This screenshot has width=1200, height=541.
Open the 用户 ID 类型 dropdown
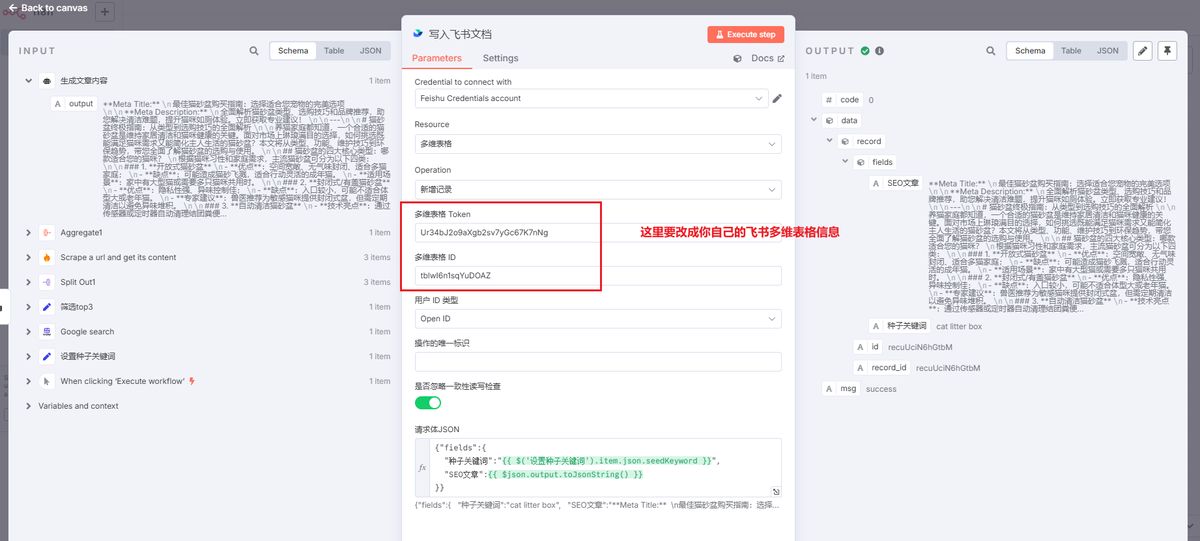pyautogui.click(x=598, y=318)
